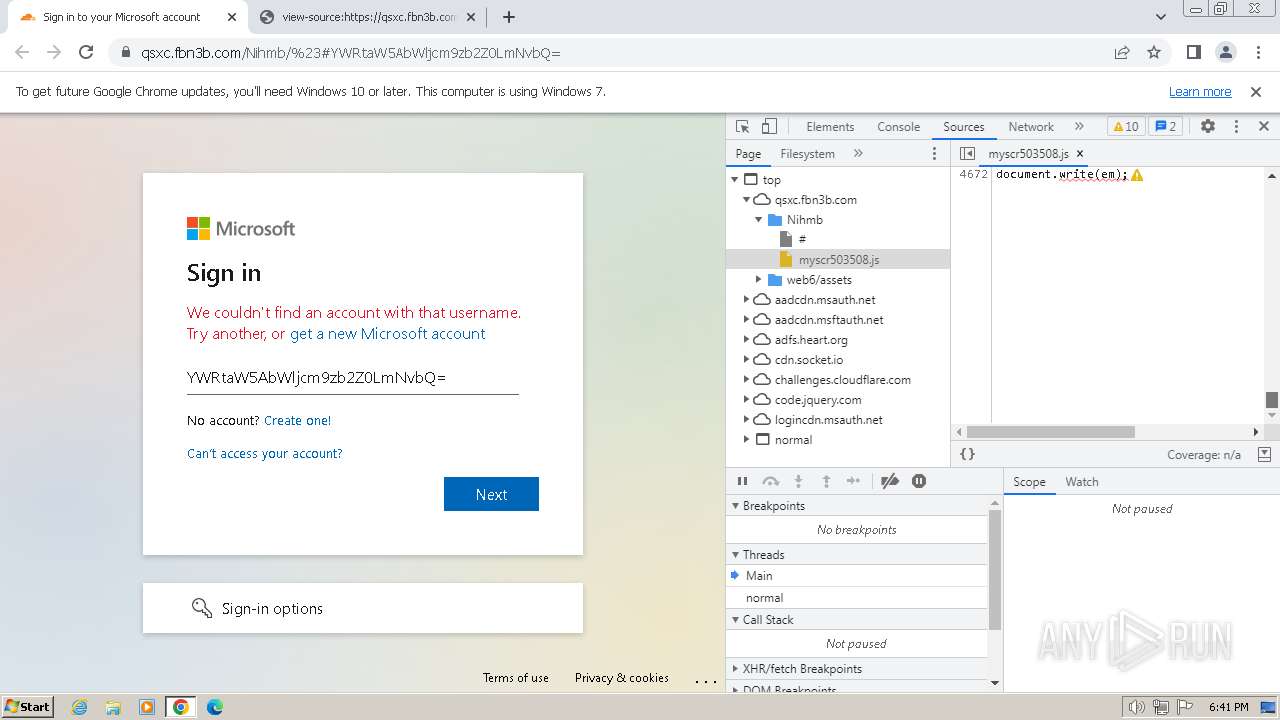Open Internet Explorer from taskbar

click(80, 707)
